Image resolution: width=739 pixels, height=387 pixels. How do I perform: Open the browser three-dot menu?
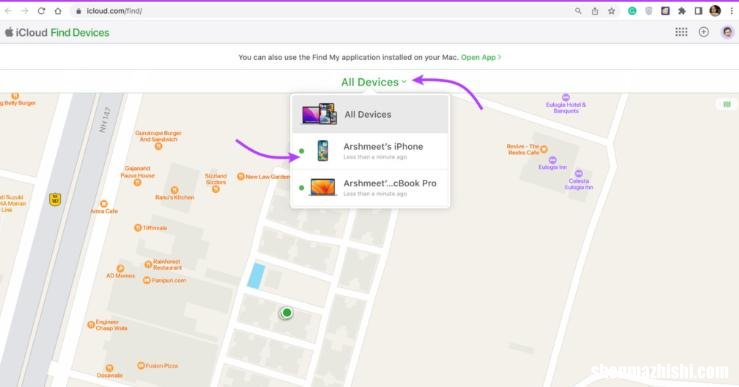pyautogui.click(x=731, y=11)
